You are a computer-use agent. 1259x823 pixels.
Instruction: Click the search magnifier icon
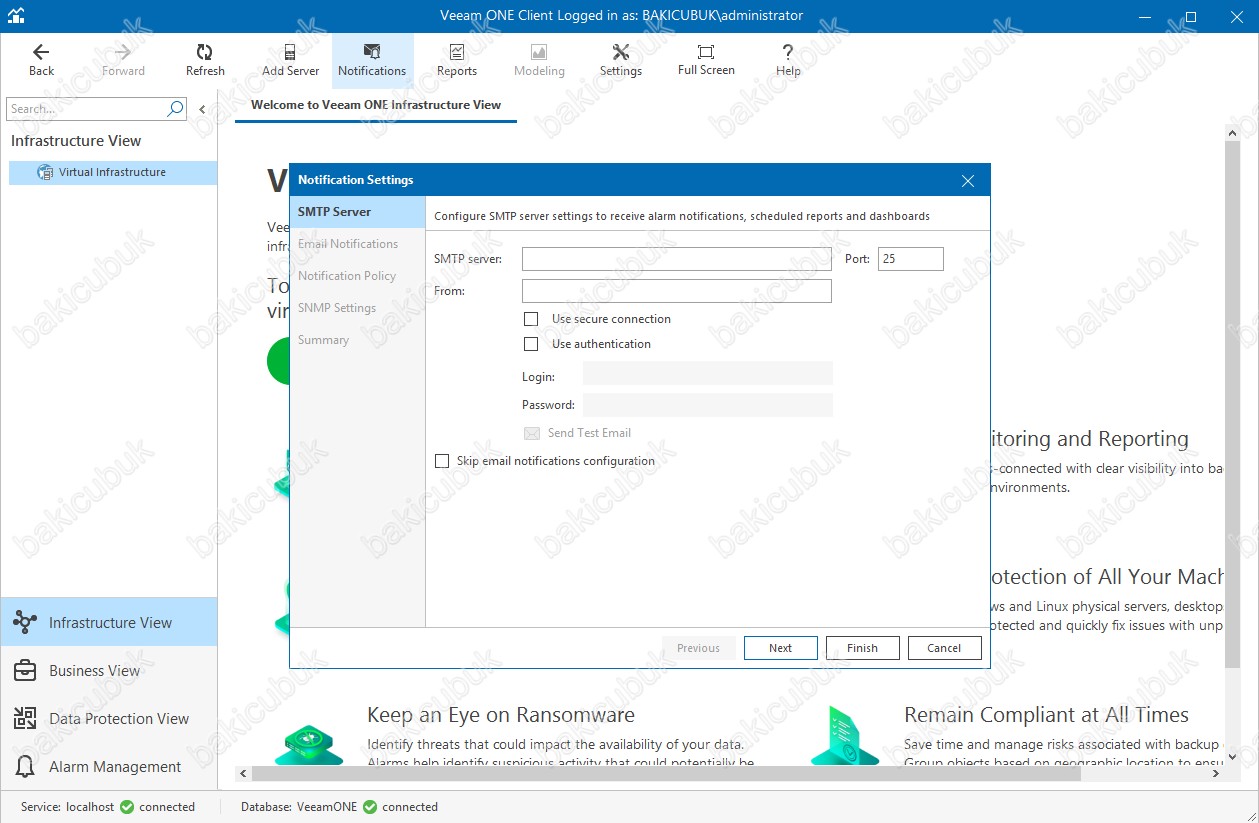click(x=175, y=108)
